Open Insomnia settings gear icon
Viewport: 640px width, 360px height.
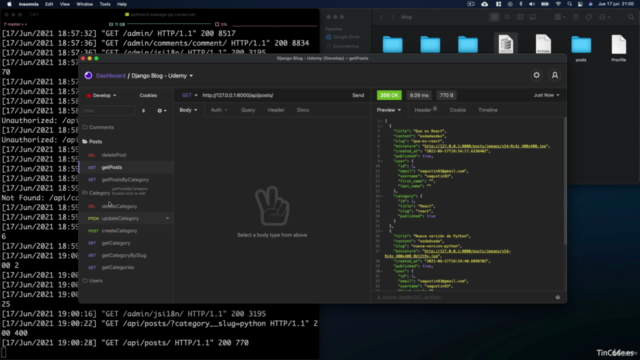536,75
